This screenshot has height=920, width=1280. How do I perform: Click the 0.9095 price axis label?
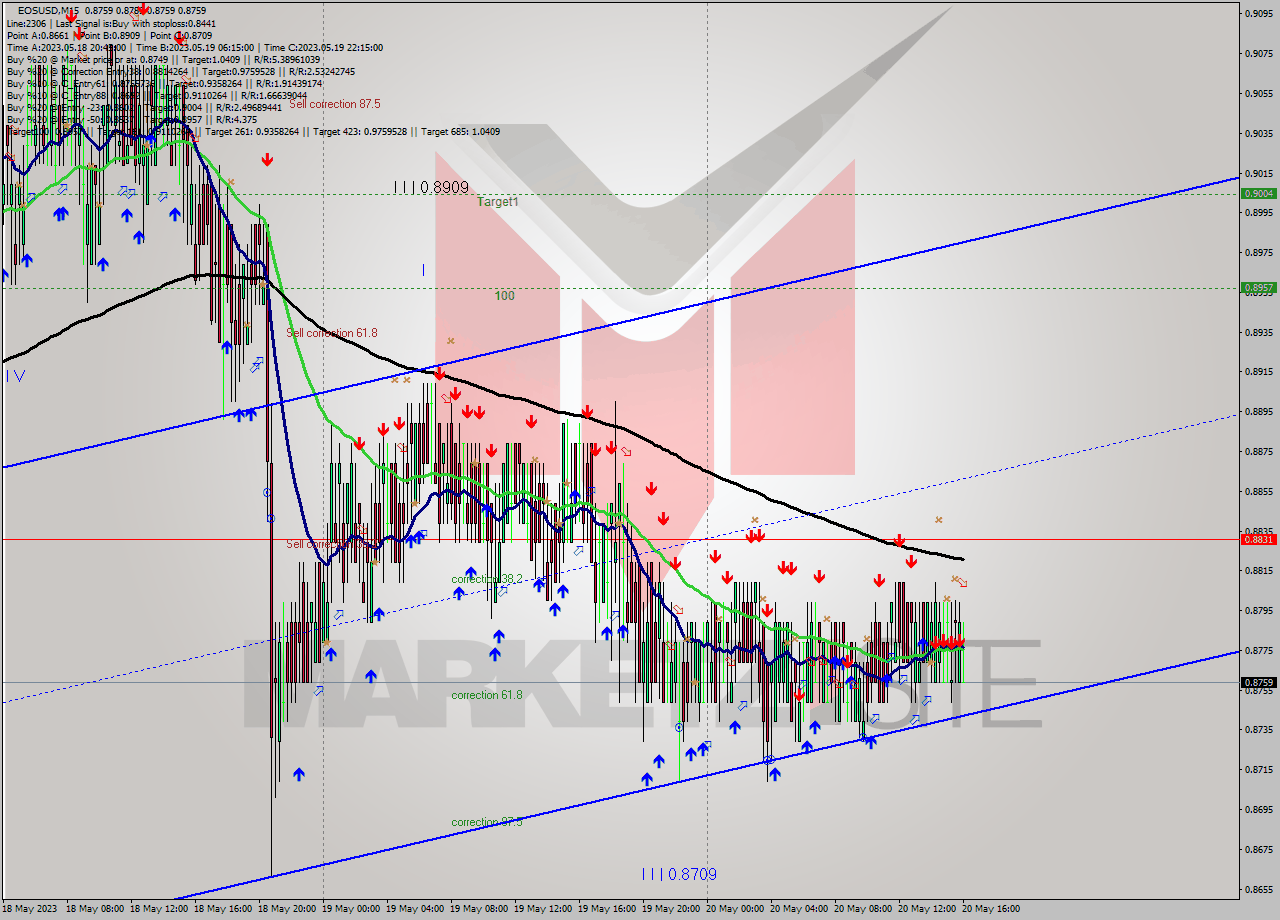(x=1258, y=13)
